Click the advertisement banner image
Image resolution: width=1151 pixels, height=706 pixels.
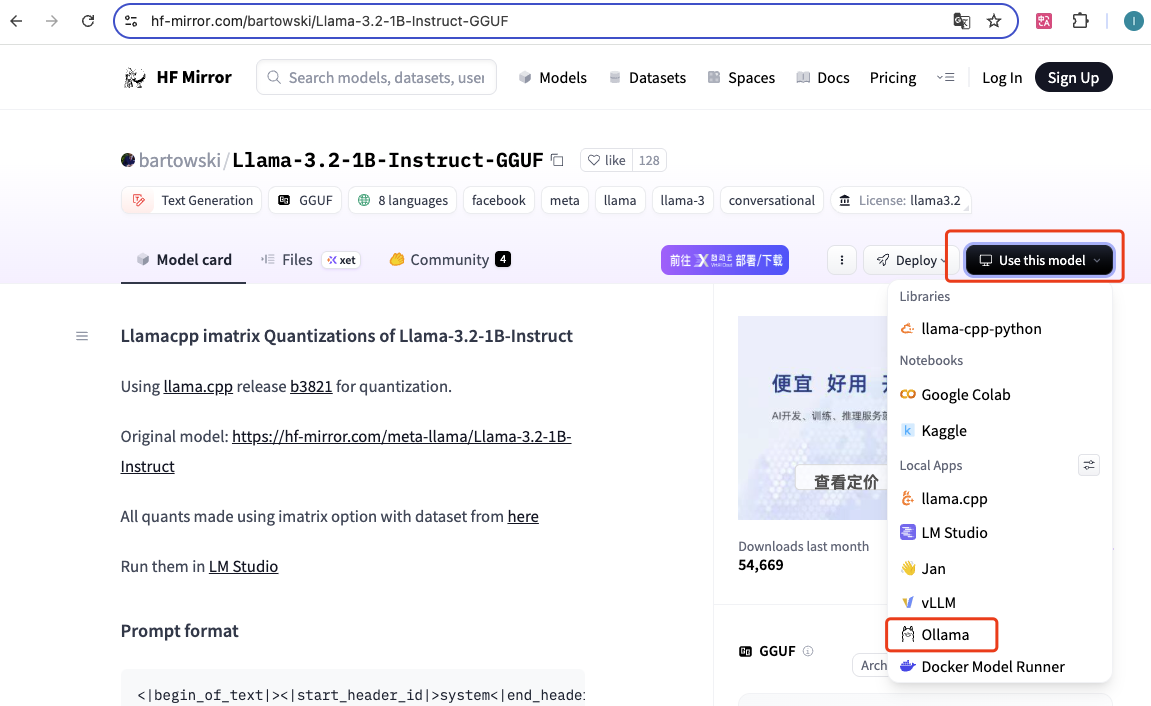pyautogui.click(x=813, y=418)
